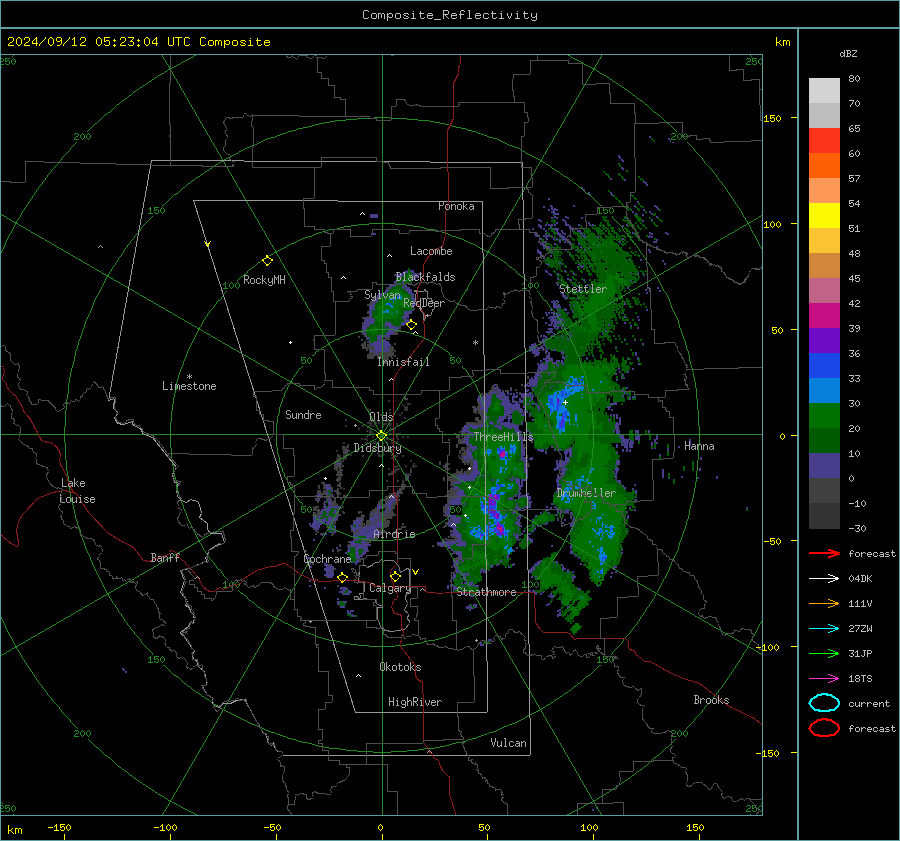Click the light gray 70-80 dBZ swatch
900x841 pixels.
(824, 91)
